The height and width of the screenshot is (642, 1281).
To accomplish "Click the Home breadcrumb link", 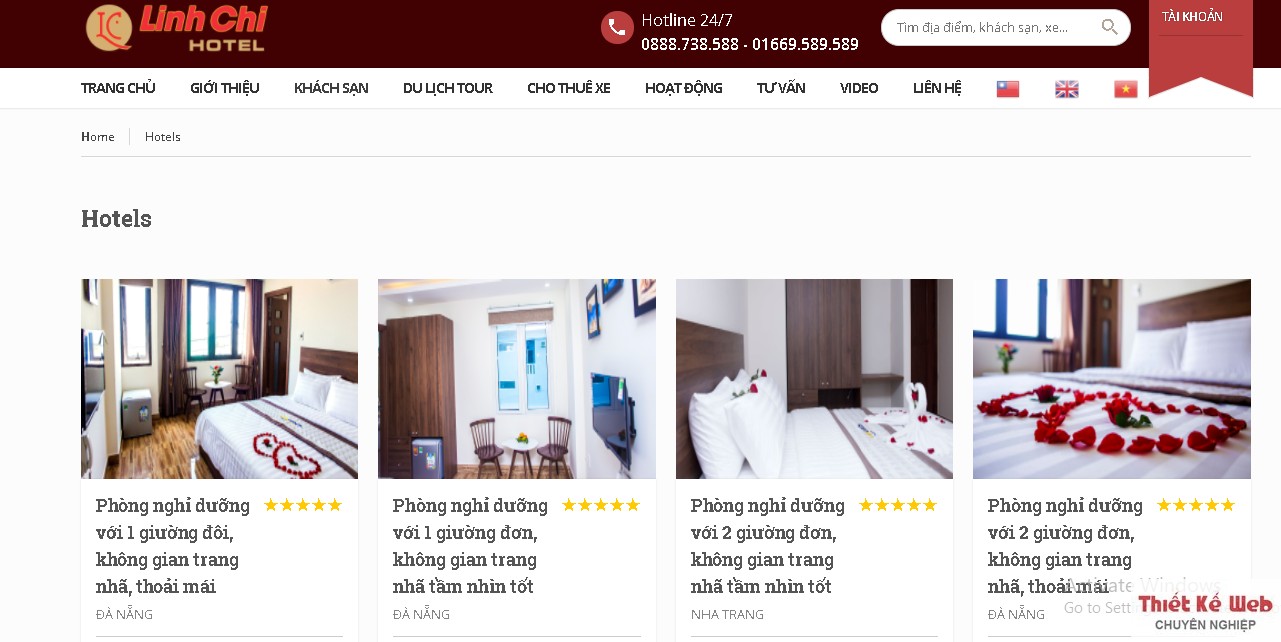I will pyautogui.click(x=98, y=136).
